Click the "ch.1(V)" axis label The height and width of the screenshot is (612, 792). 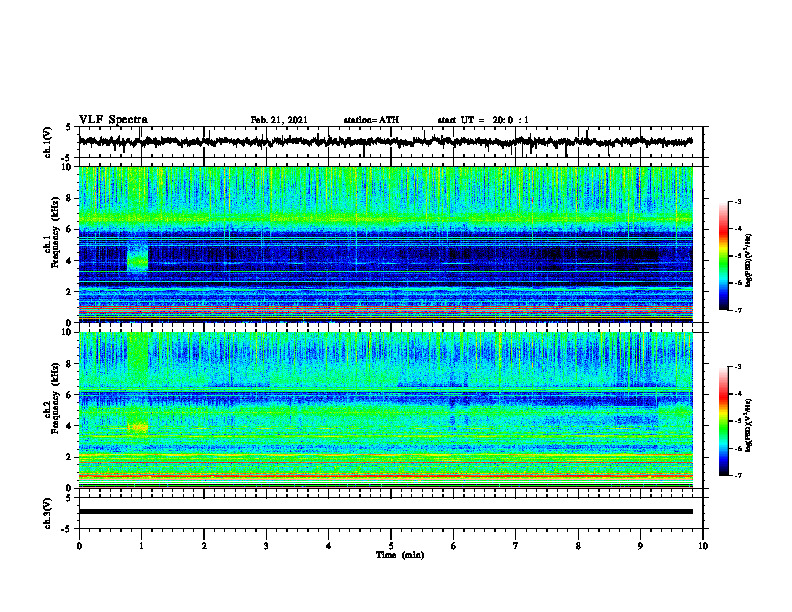coord(48,142)
